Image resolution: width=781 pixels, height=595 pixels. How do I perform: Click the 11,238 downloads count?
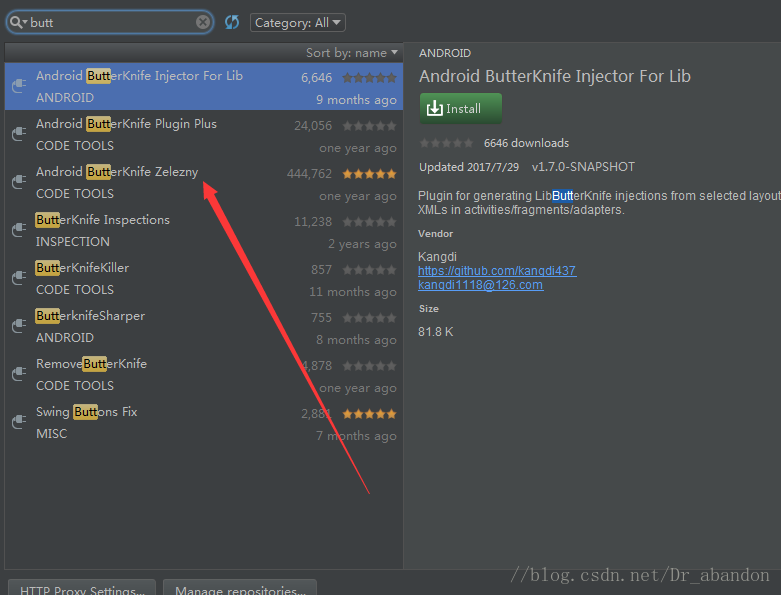(x=313, y=222)
